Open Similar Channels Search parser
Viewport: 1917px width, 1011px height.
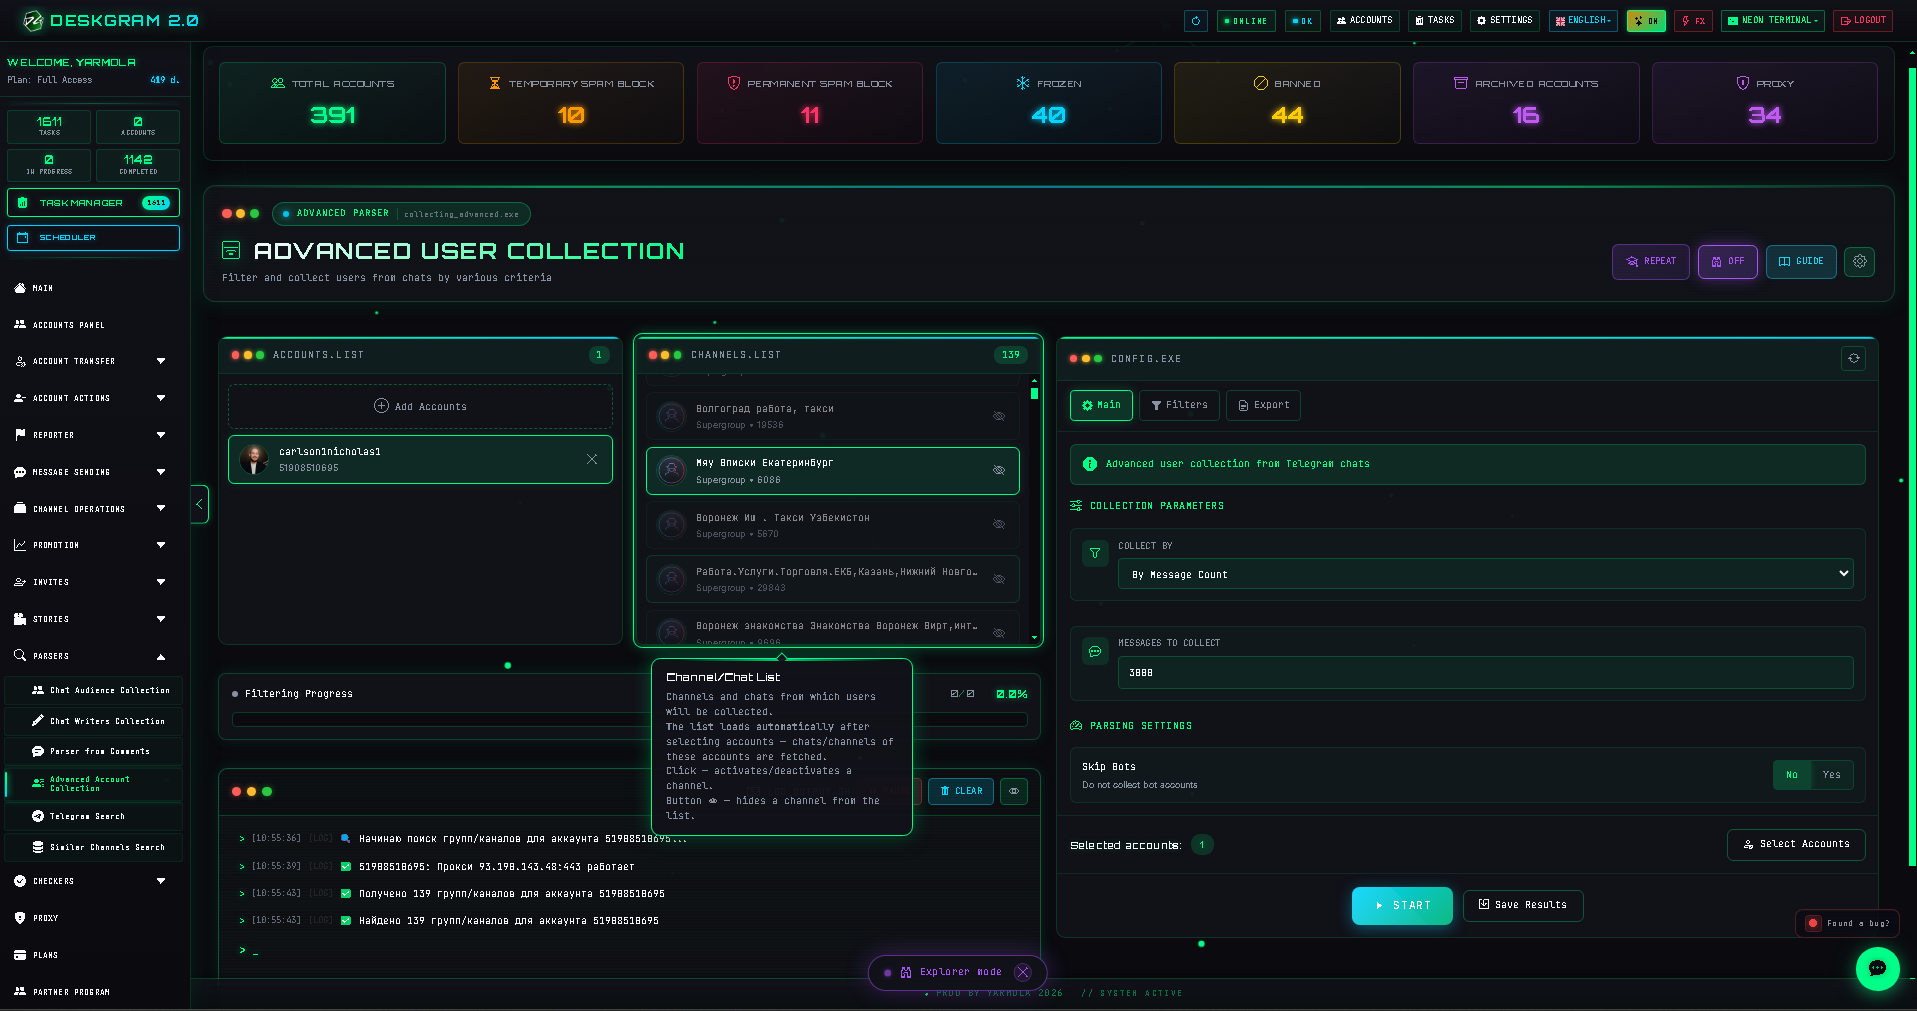click(94, 847)
